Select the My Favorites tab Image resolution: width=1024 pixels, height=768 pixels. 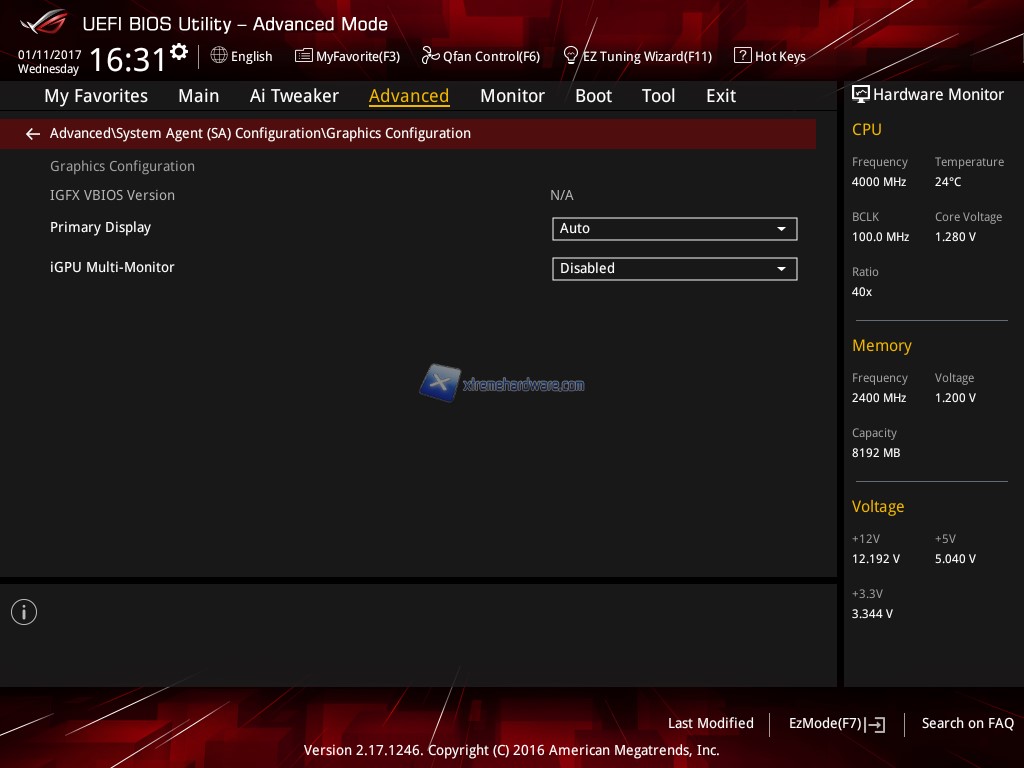[96, 96]
